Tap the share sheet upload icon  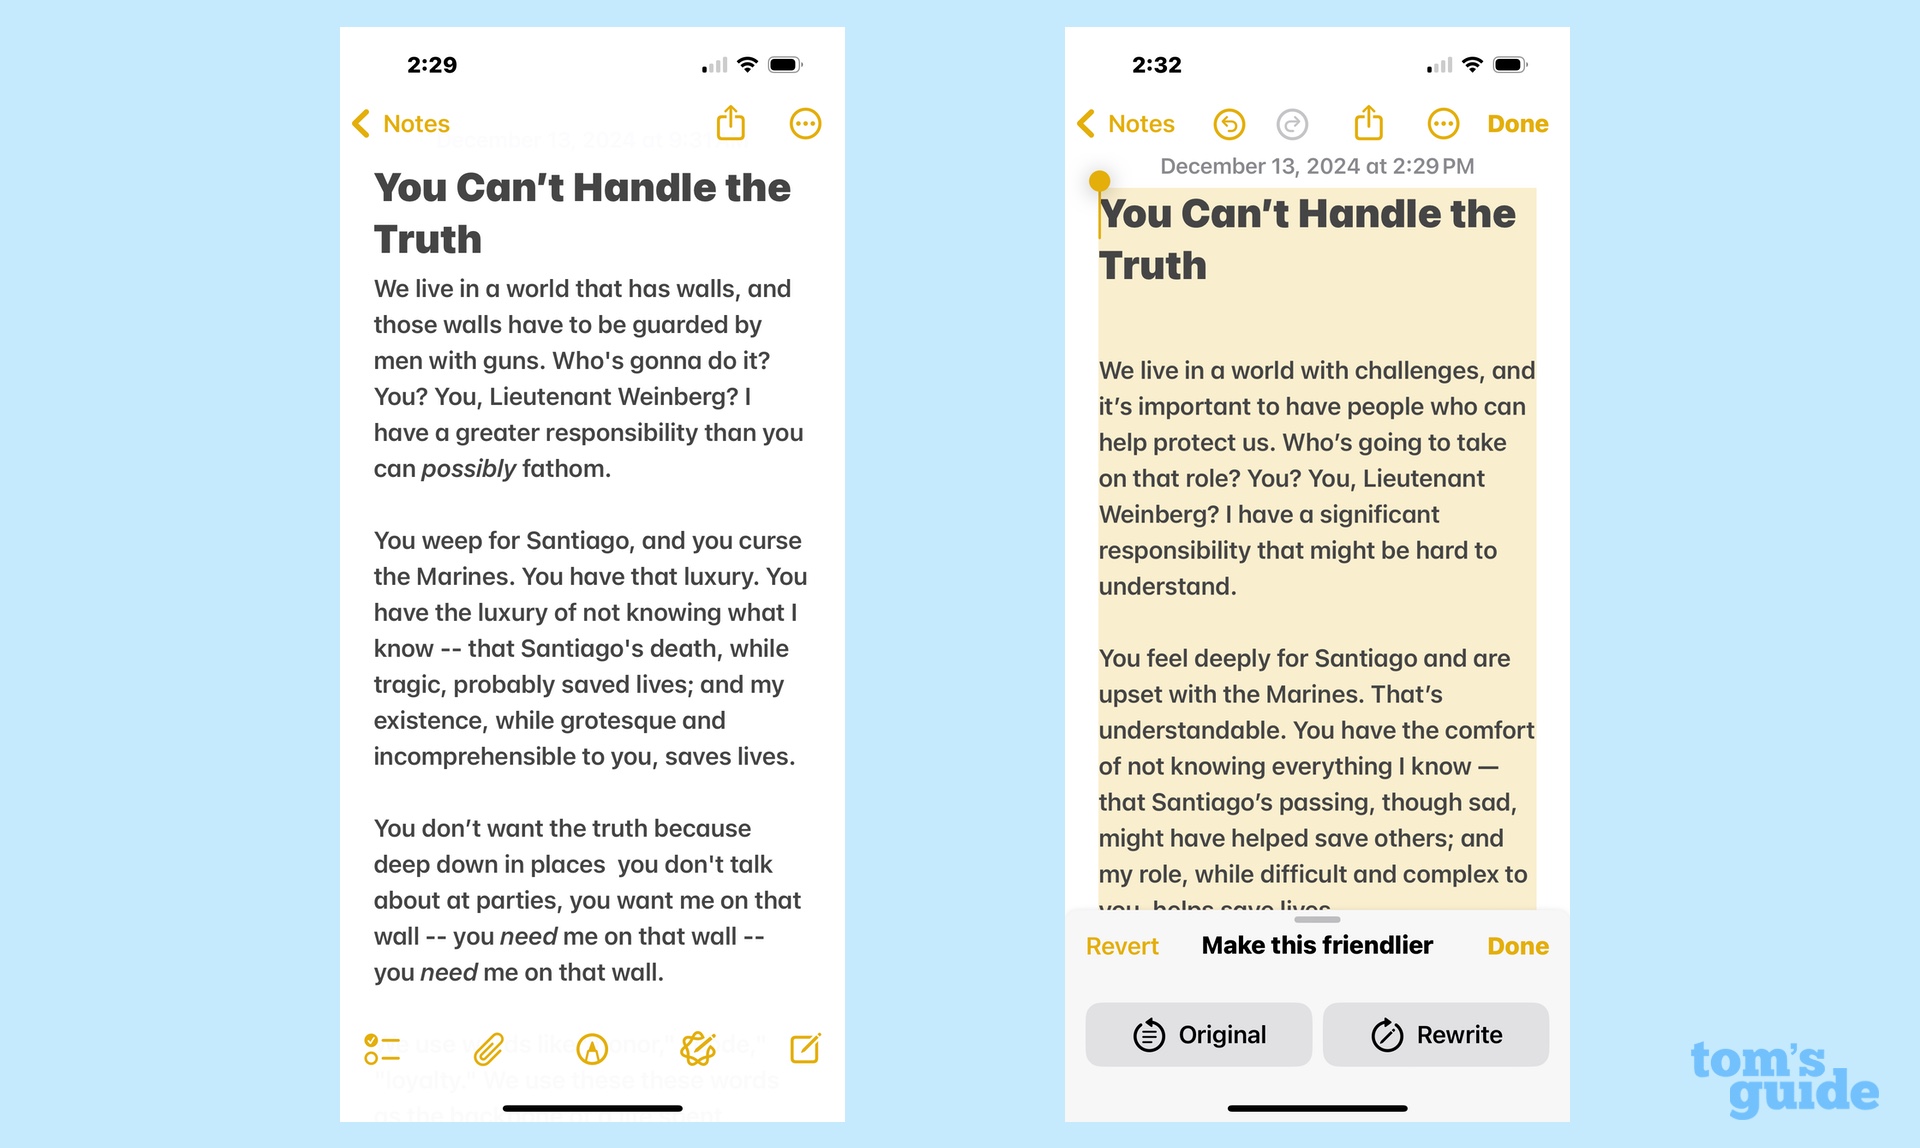(x=732, y=124)
